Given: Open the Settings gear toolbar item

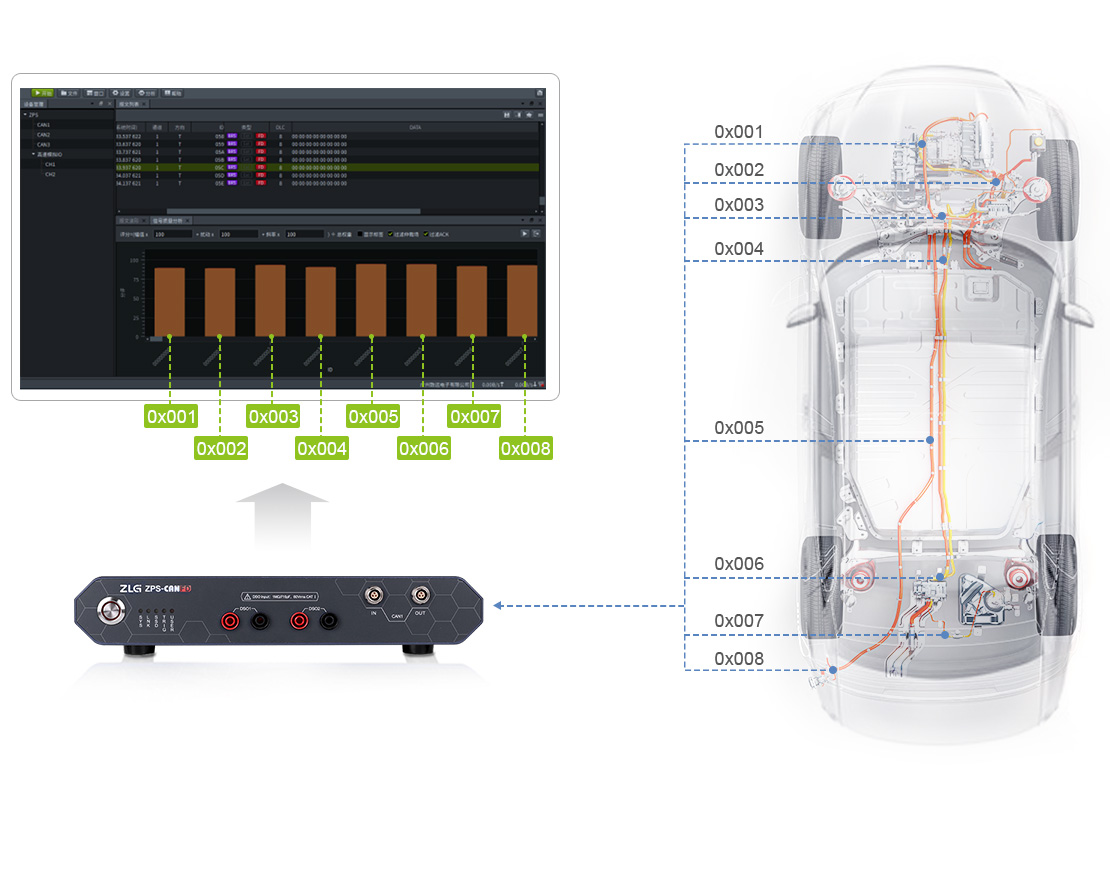Looking at the screenshot, I should click(121, 92).
